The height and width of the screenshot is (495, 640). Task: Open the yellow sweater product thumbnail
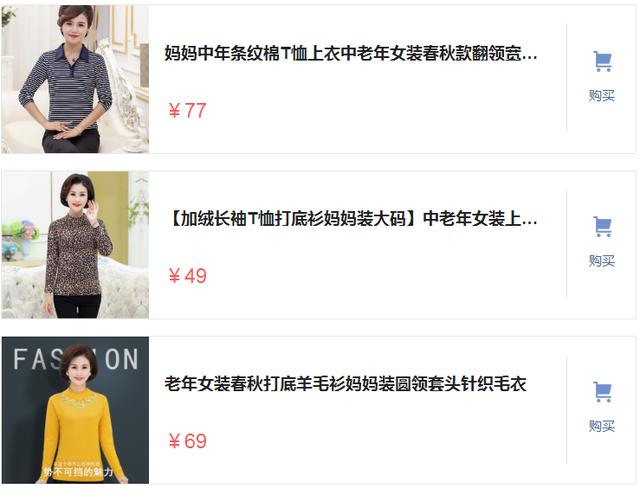tap(75, 410)
